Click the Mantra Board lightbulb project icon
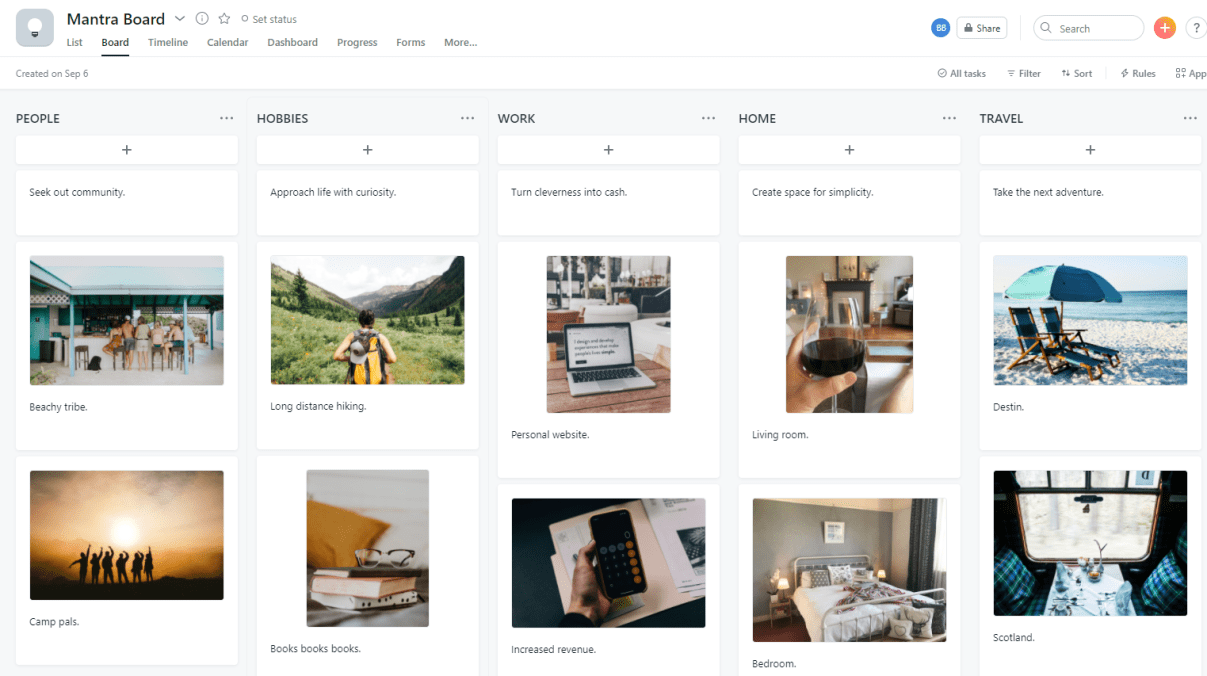This screenshot has height=676, width=1207. click(x=35, y=28)
